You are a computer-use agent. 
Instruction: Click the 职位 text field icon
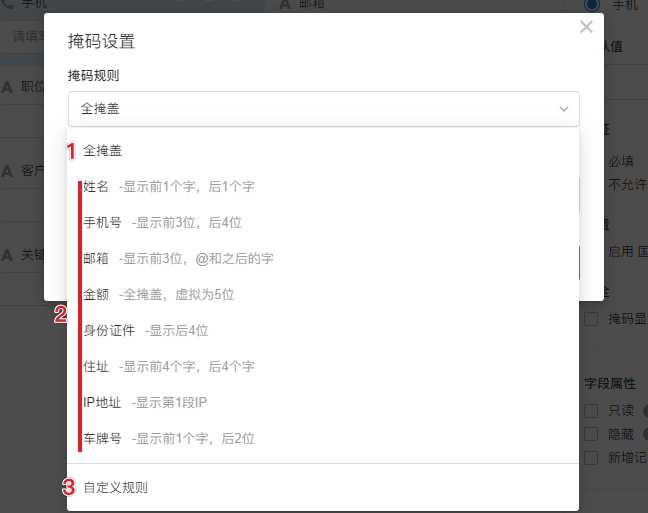(7, 87)
